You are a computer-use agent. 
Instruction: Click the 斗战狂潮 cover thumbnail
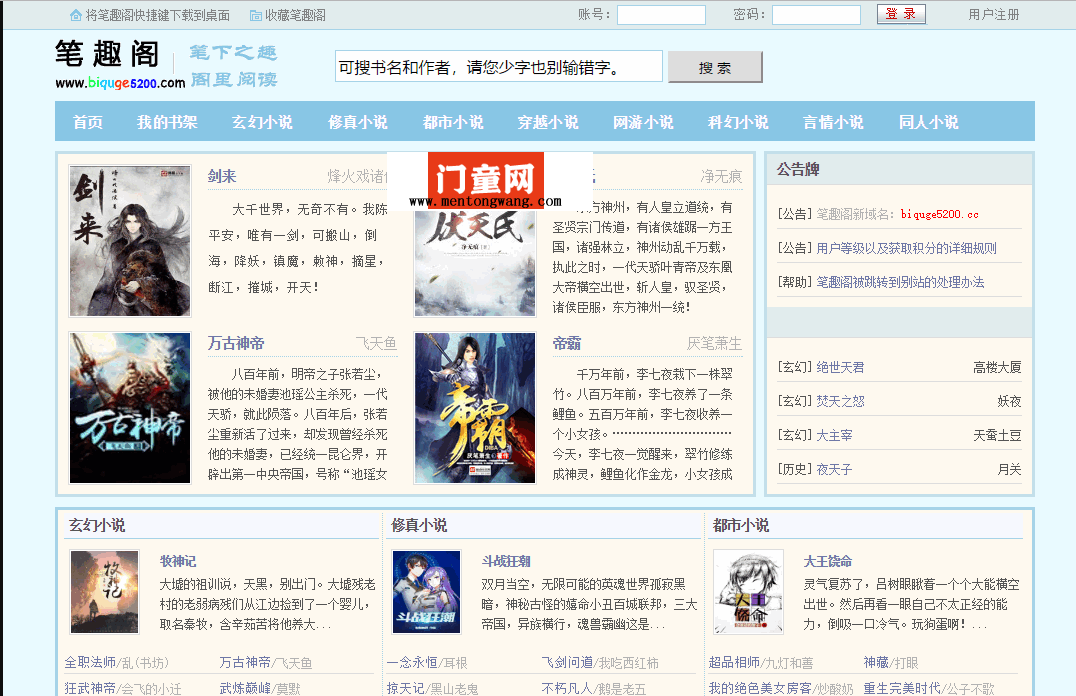click(x=427, y=592)
